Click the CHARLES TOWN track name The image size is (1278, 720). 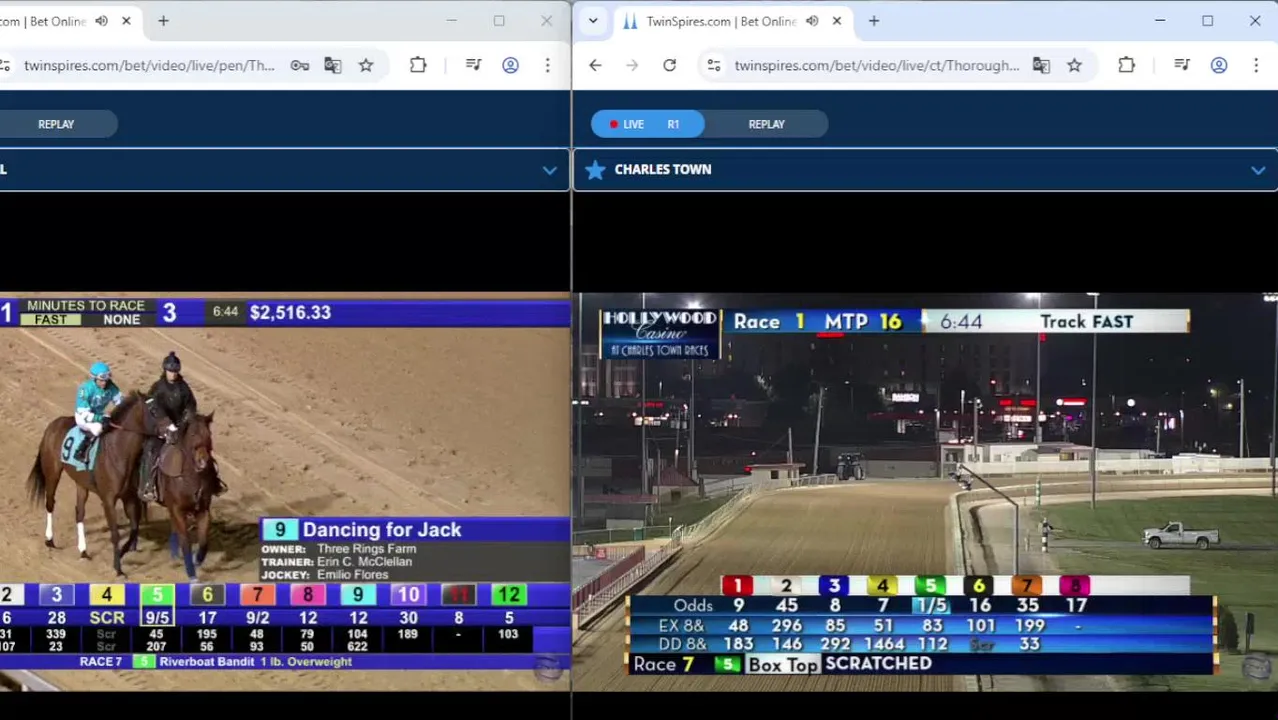[663, 170]
